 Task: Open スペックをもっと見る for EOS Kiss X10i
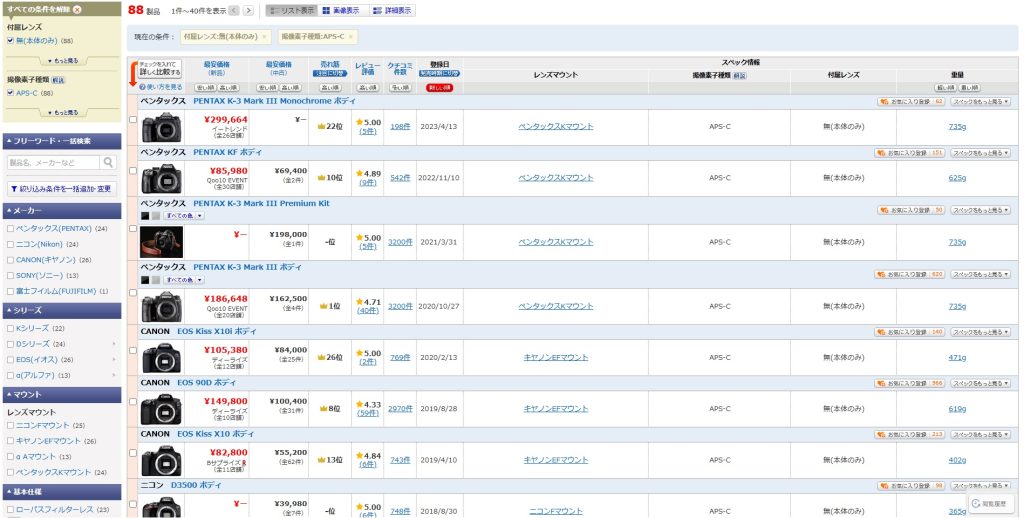click(980, 332)
